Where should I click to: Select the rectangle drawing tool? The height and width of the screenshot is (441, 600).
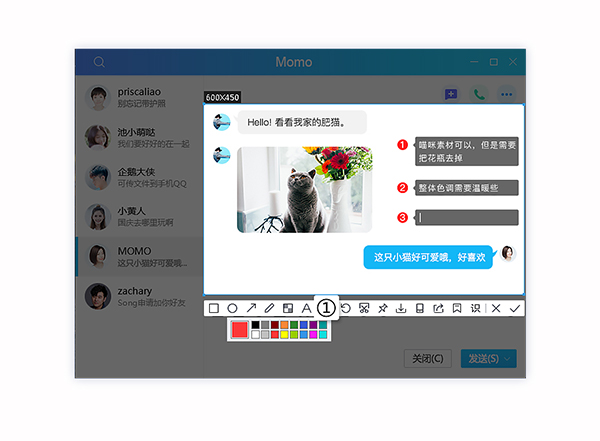point(214,308)
